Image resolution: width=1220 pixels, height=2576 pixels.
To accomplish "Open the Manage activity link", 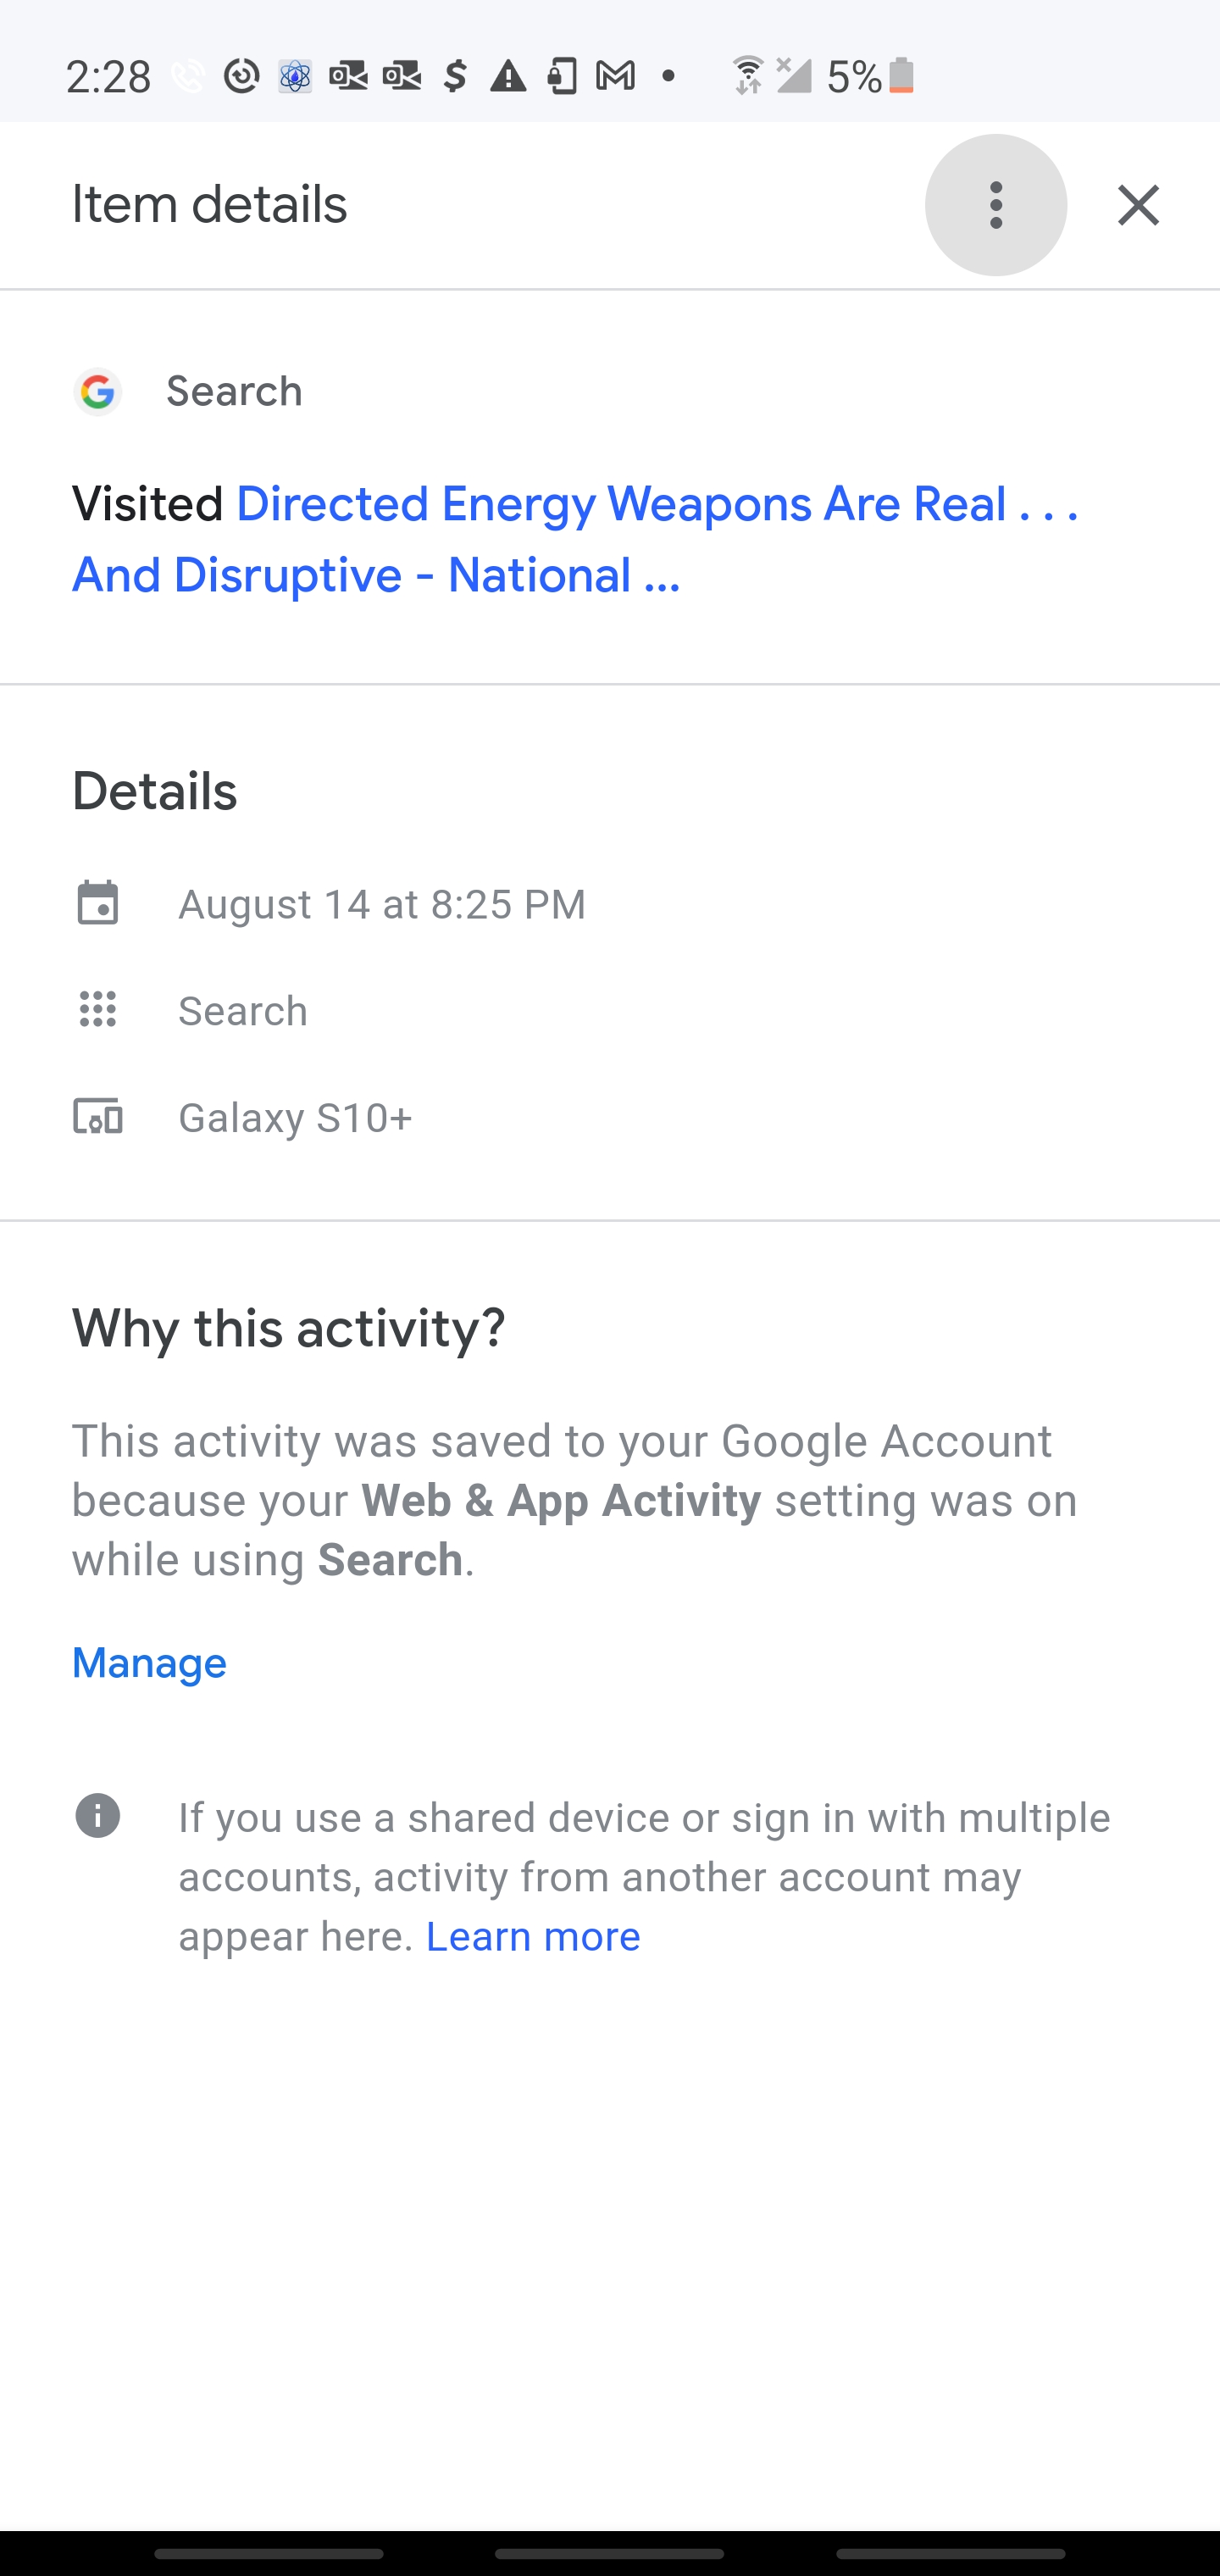I will click(149, 1663).
